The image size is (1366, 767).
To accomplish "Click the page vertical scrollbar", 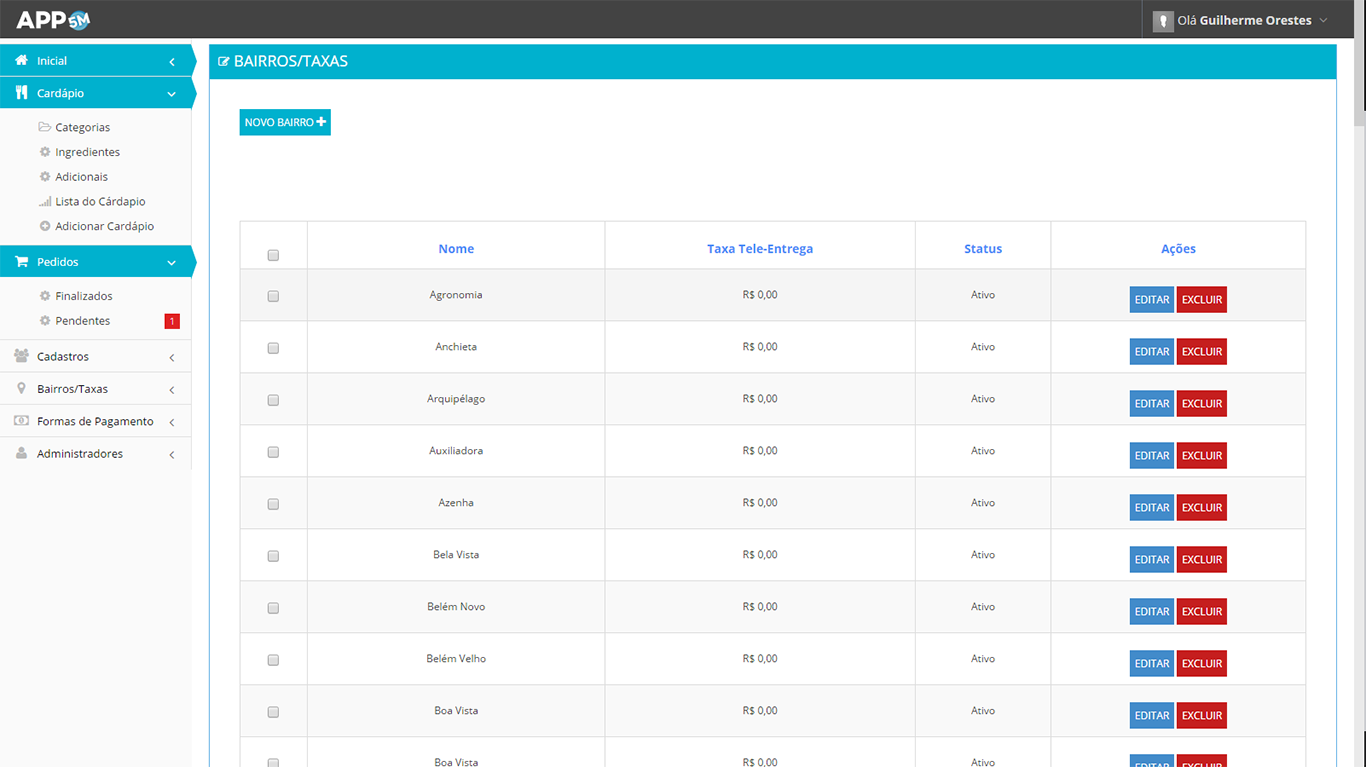I will [x=1359, y=400].
